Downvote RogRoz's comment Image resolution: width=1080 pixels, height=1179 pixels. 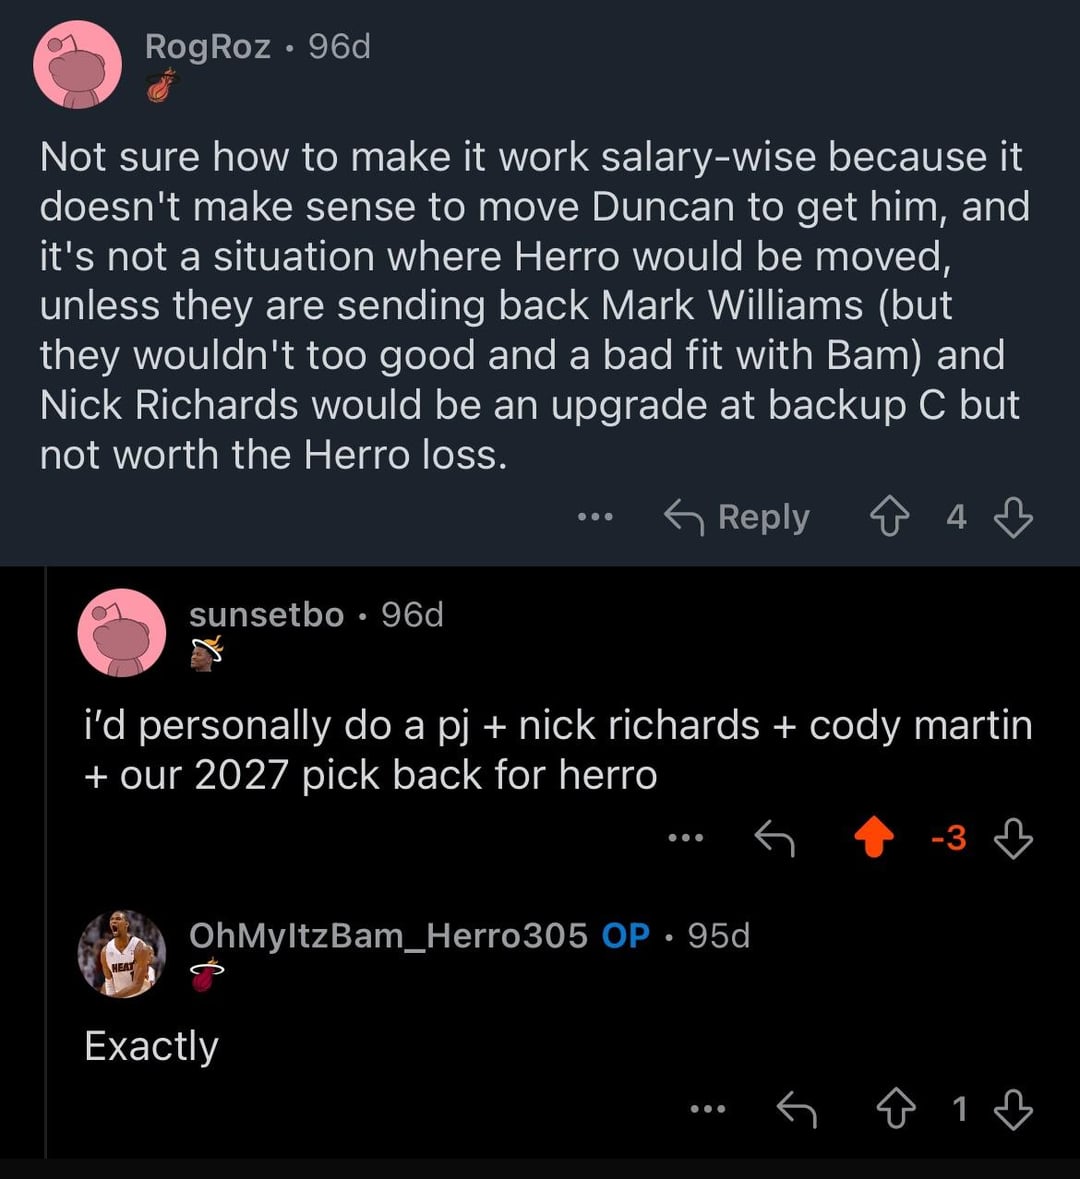point(1013,517)
